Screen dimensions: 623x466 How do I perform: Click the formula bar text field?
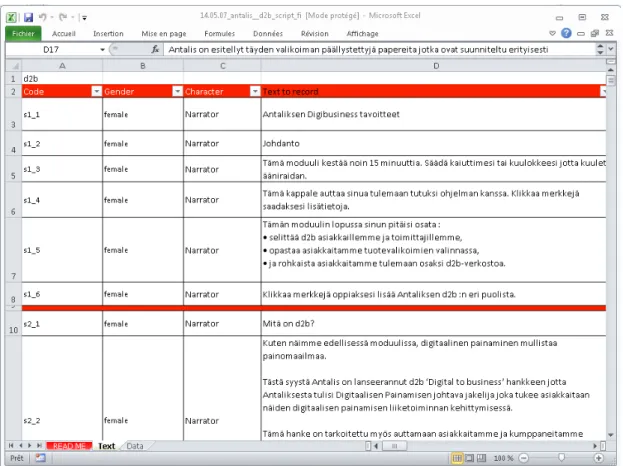(x=379, y=50)
